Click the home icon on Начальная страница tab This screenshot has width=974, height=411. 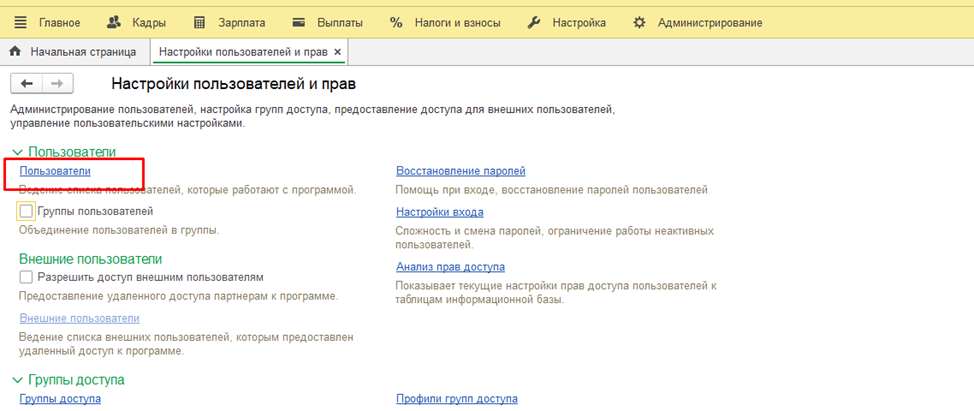[x=16, y=51]
